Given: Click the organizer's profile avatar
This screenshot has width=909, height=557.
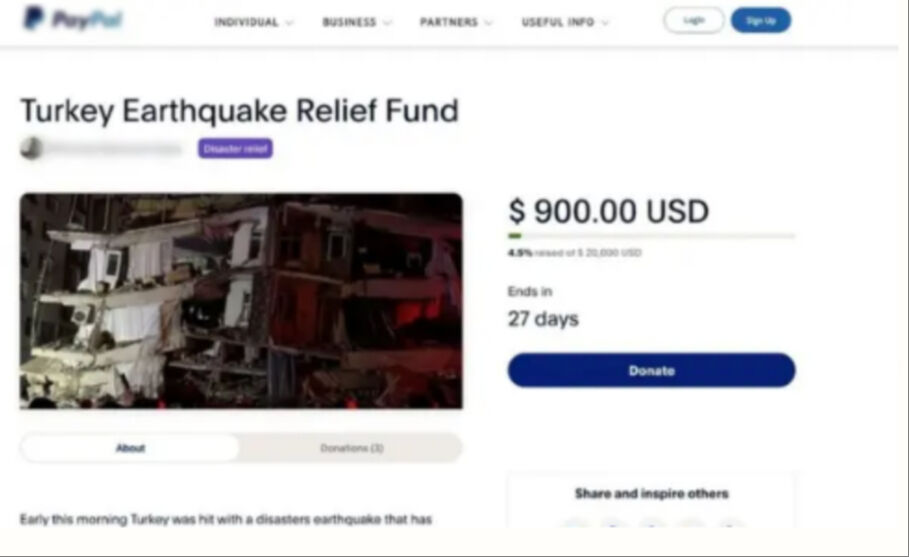Looking at the screenshot, I should click(x=31, y=148).
